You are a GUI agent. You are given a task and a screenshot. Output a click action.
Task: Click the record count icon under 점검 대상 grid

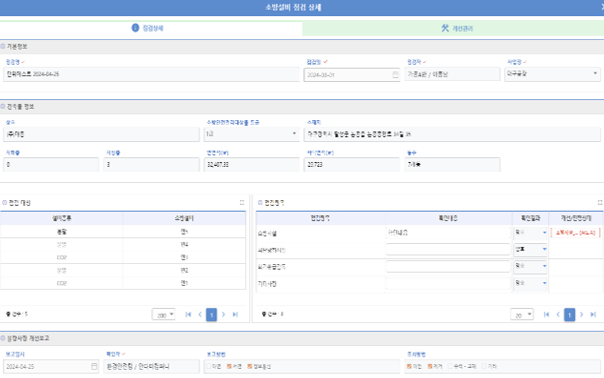click(8, 314)
